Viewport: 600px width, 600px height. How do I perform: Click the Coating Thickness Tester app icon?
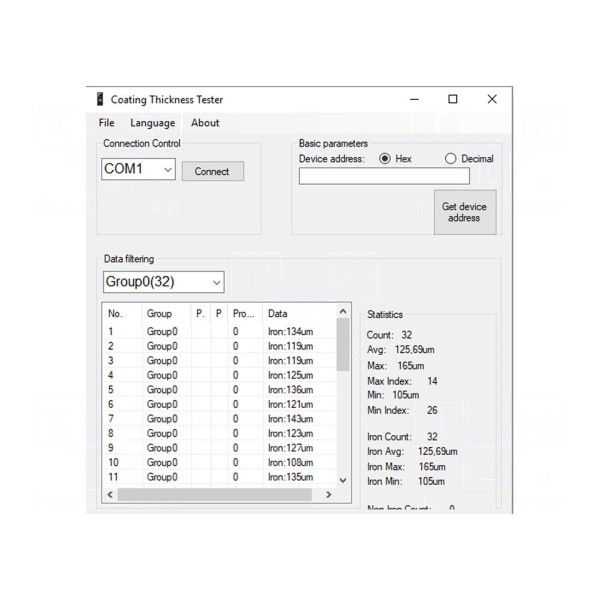(x=99, y=100)
